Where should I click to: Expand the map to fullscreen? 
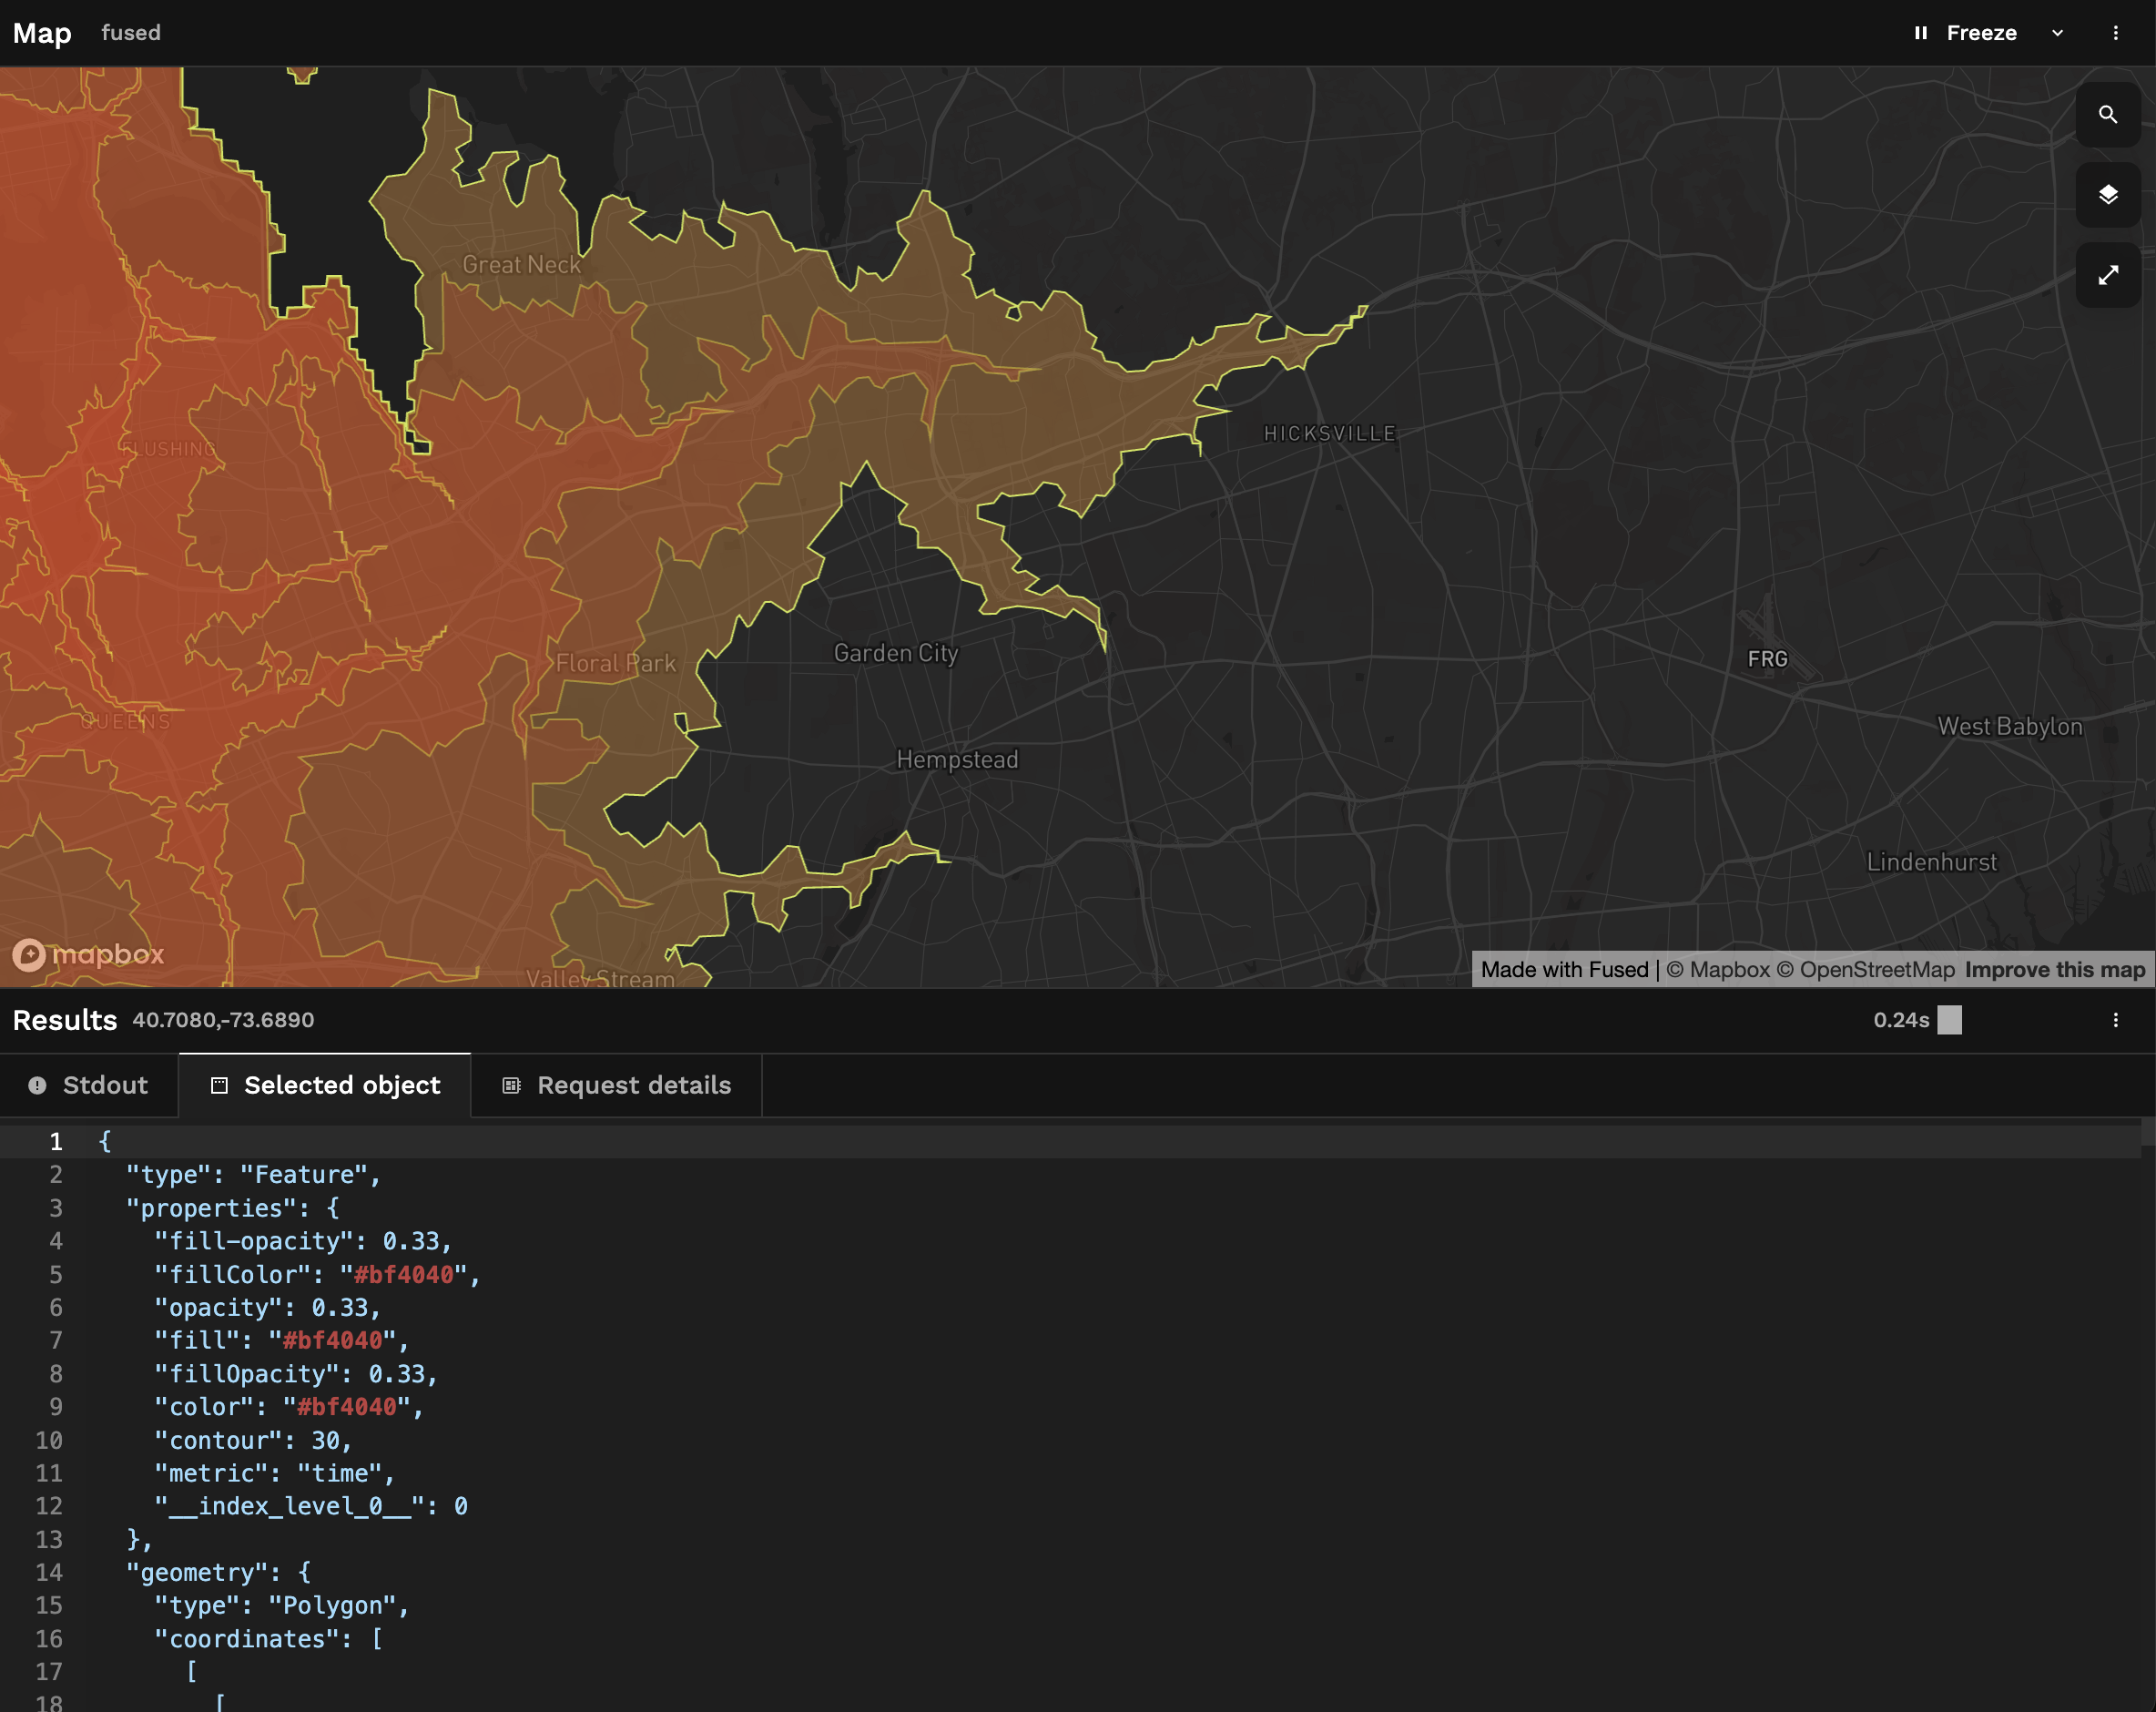[2107, 275]
